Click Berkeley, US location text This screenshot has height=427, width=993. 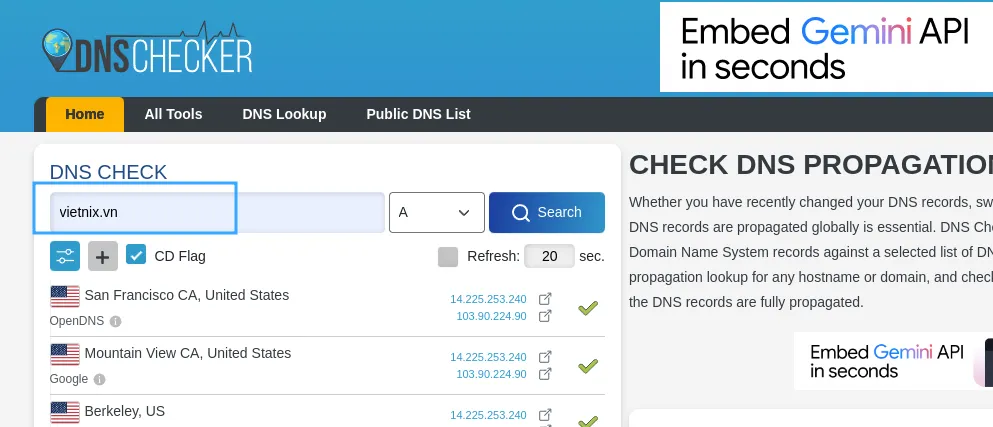(125, 411)
